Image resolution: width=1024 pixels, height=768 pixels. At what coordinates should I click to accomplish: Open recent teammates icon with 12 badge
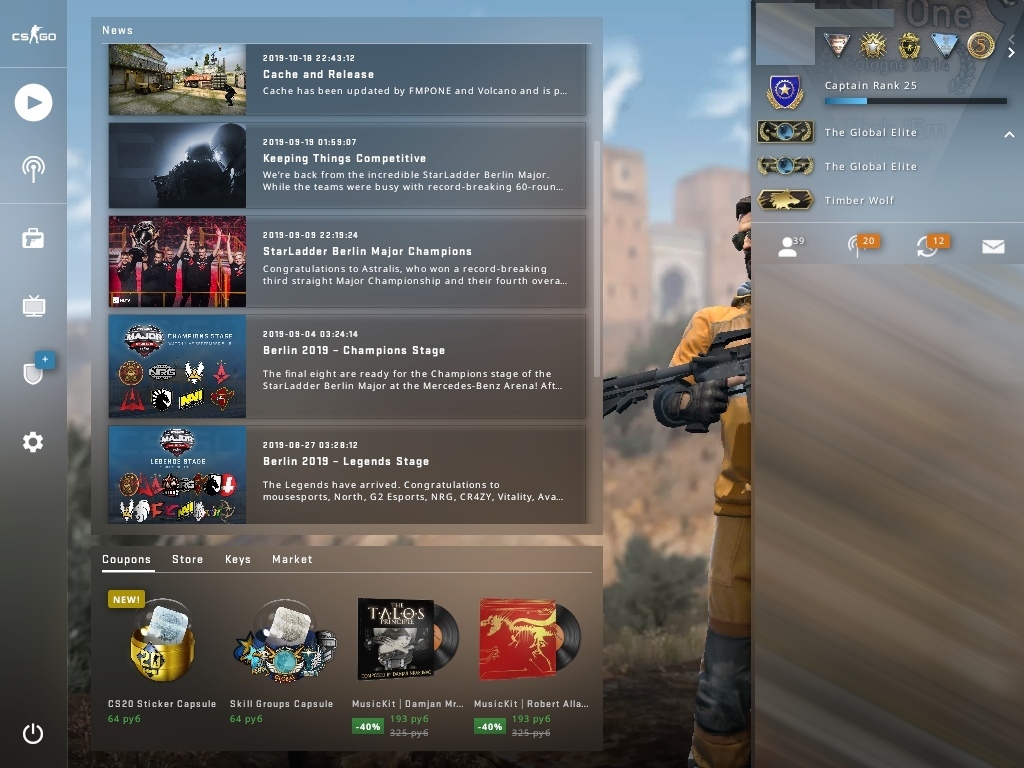[932, 246]
